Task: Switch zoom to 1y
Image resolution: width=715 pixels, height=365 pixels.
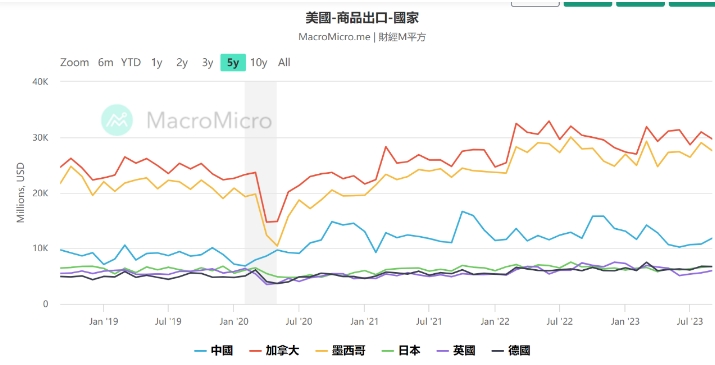Action: pyautogui.click(x=156, y=63)
